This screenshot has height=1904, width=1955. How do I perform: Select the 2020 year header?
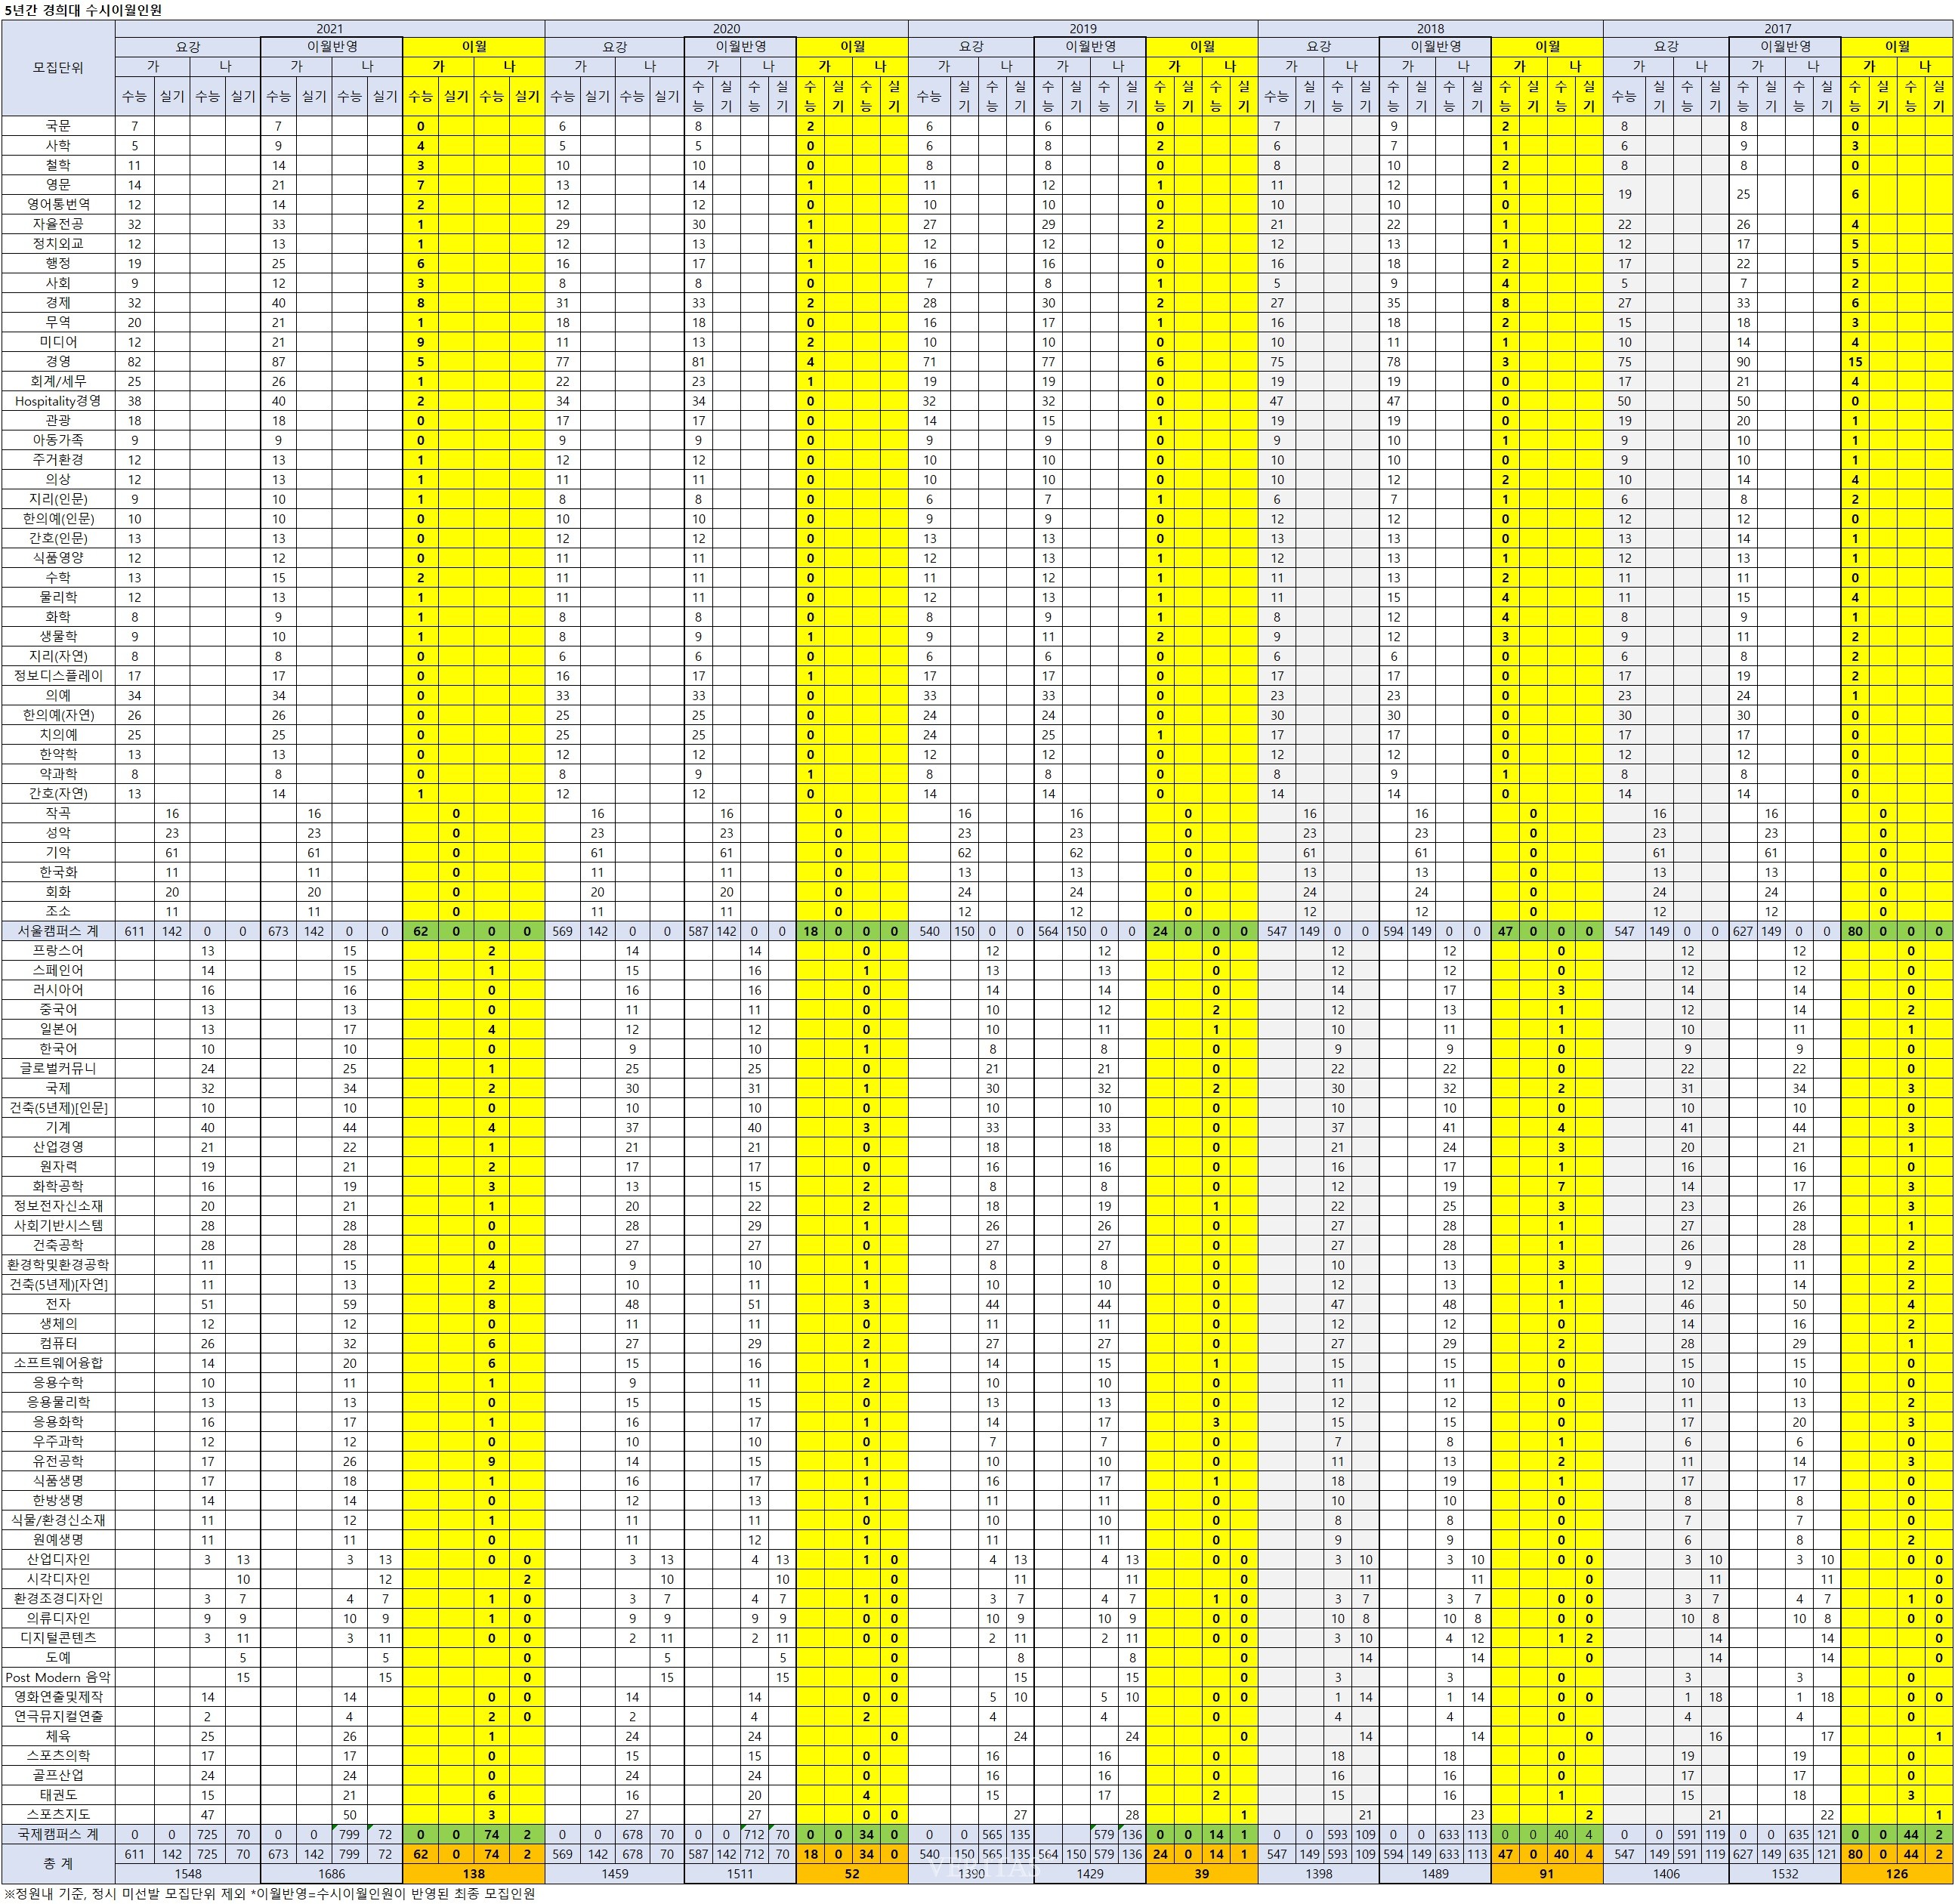tap(726, 28)
